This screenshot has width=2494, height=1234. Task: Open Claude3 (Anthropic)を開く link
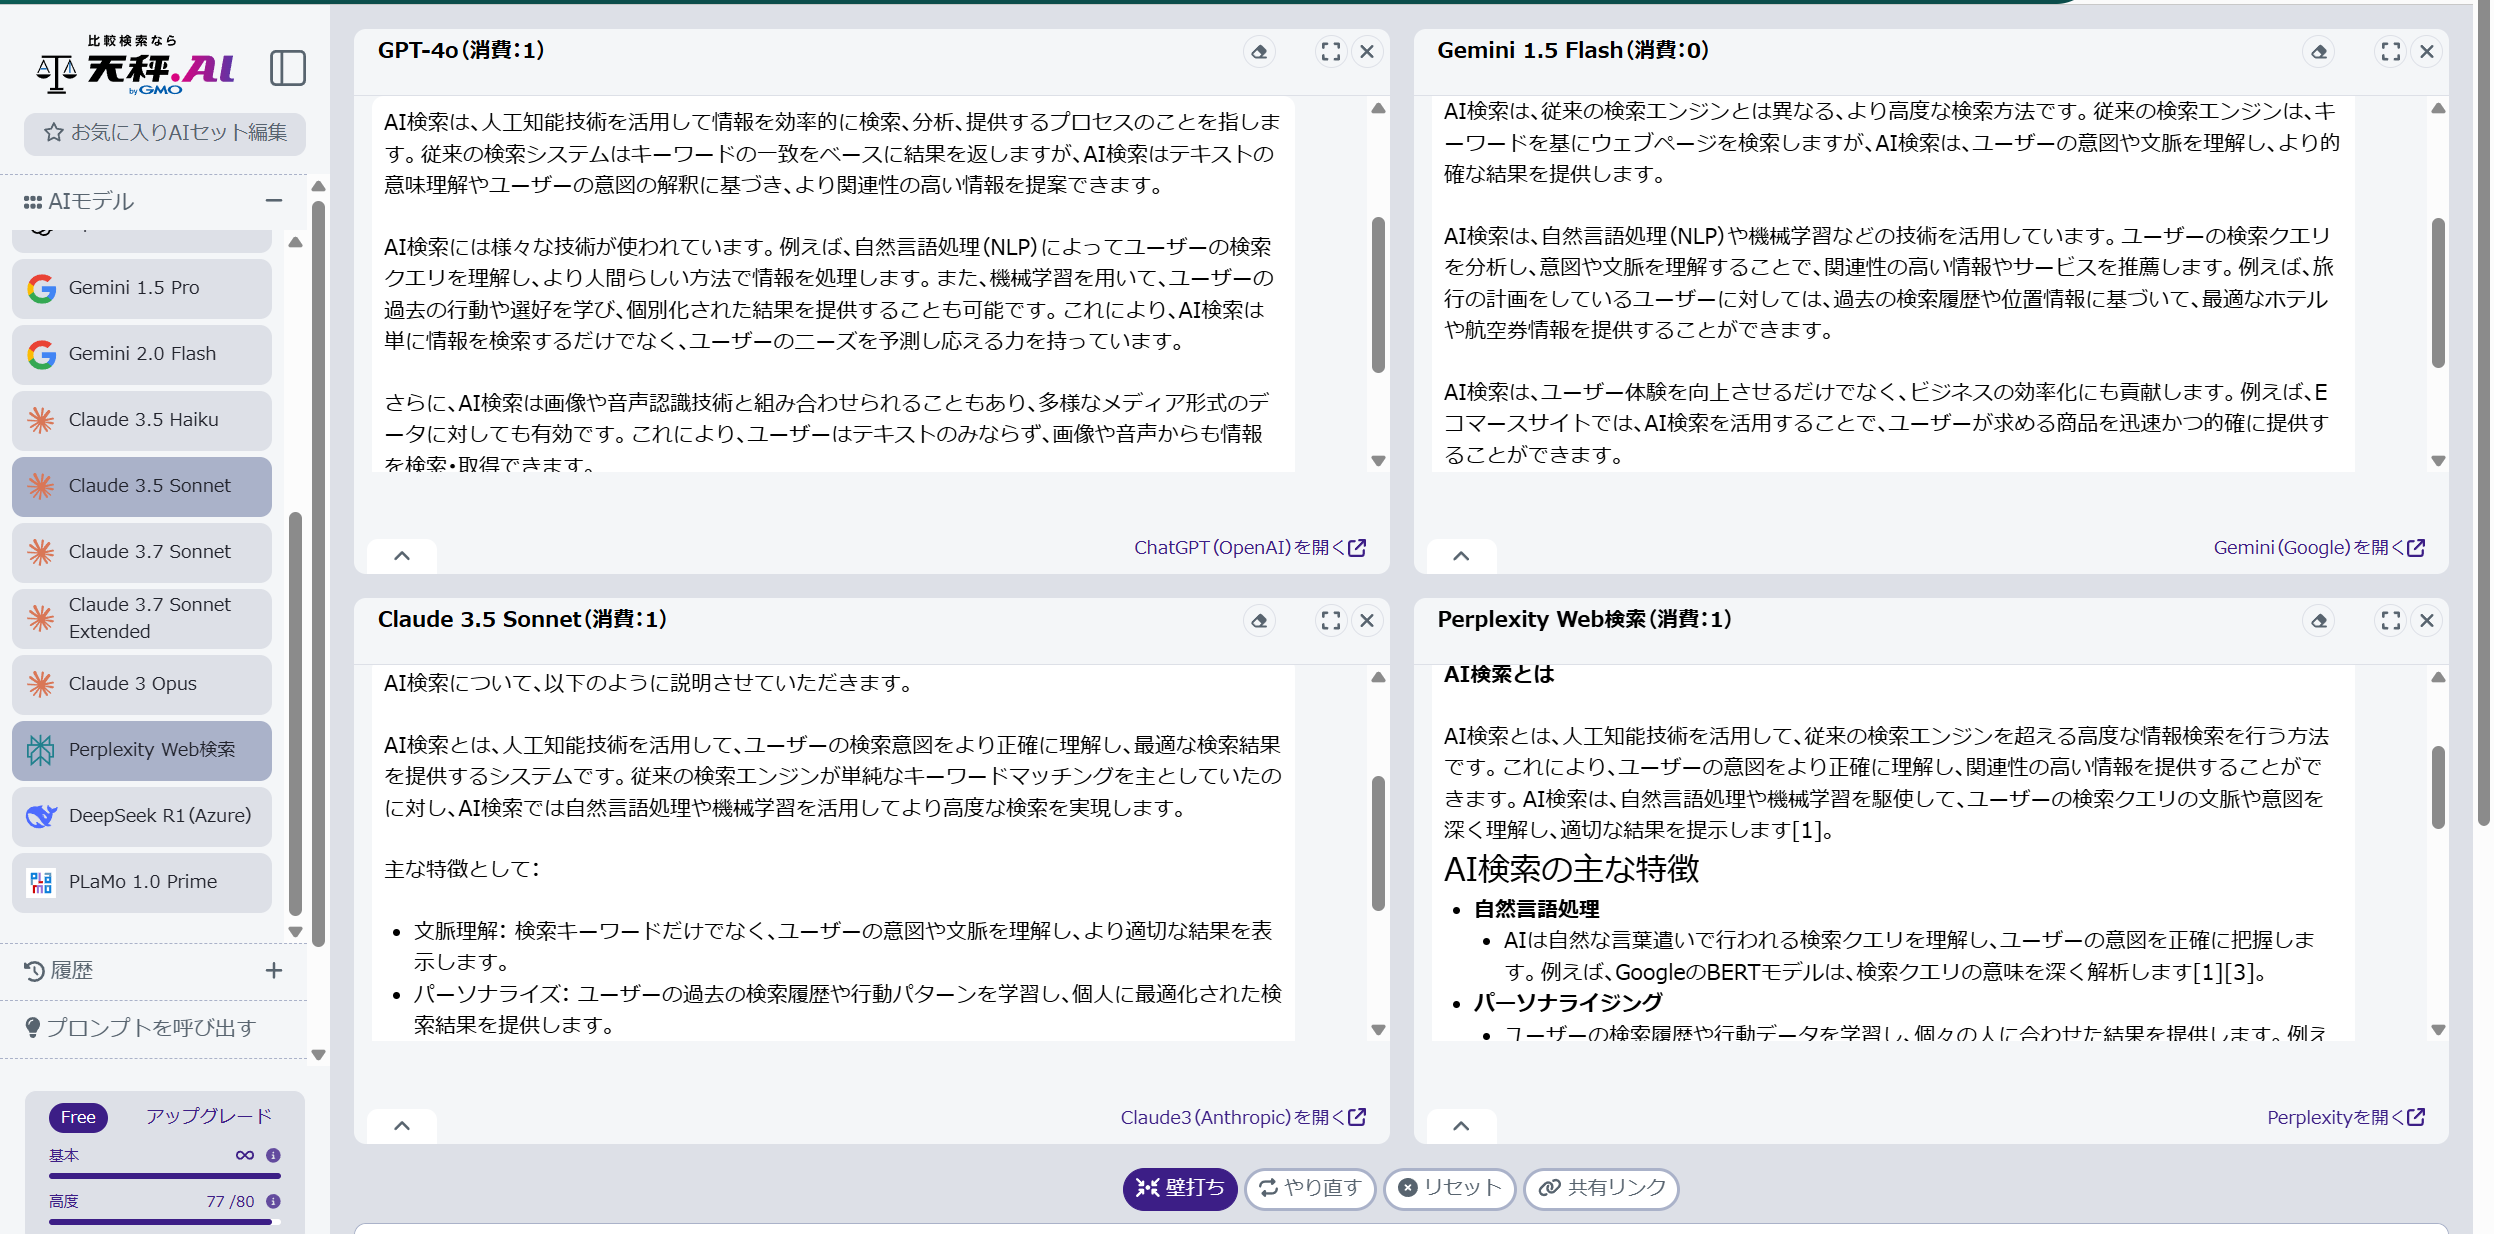coord(1242,1118)
